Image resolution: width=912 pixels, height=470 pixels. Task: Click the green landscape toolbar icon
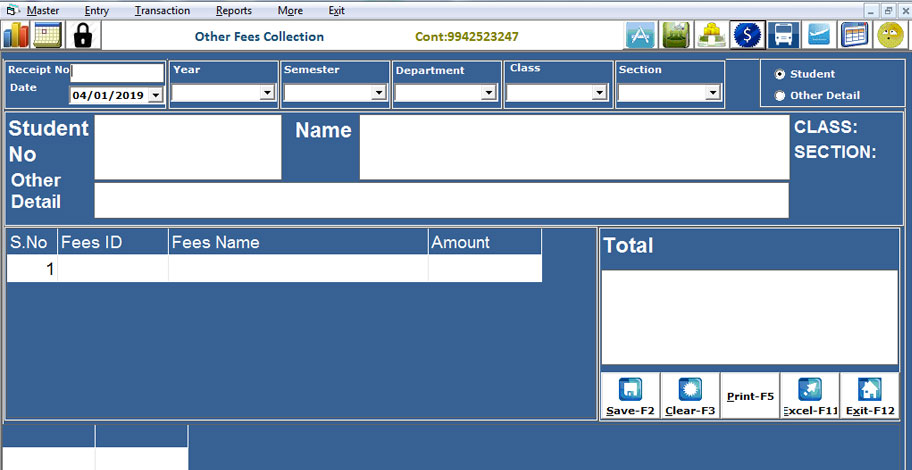(676, 35)
